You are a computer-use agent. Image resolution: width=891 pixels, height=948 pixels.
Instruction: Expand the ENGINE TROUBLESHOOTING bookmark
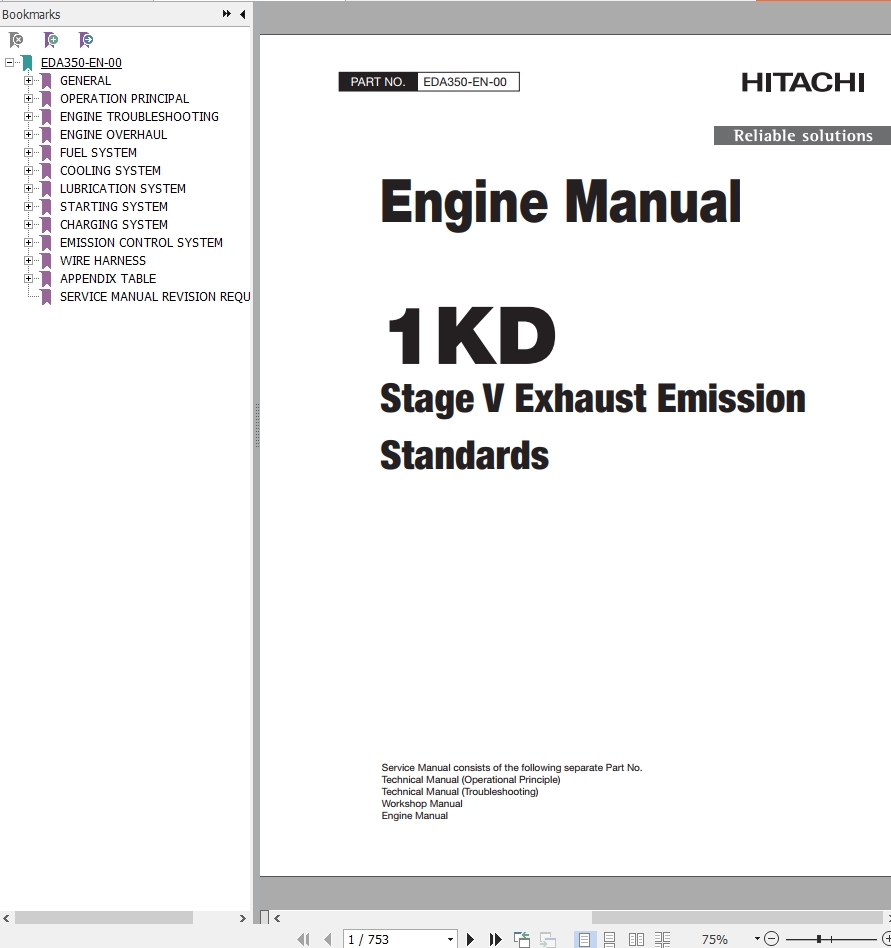pos(28,116)
